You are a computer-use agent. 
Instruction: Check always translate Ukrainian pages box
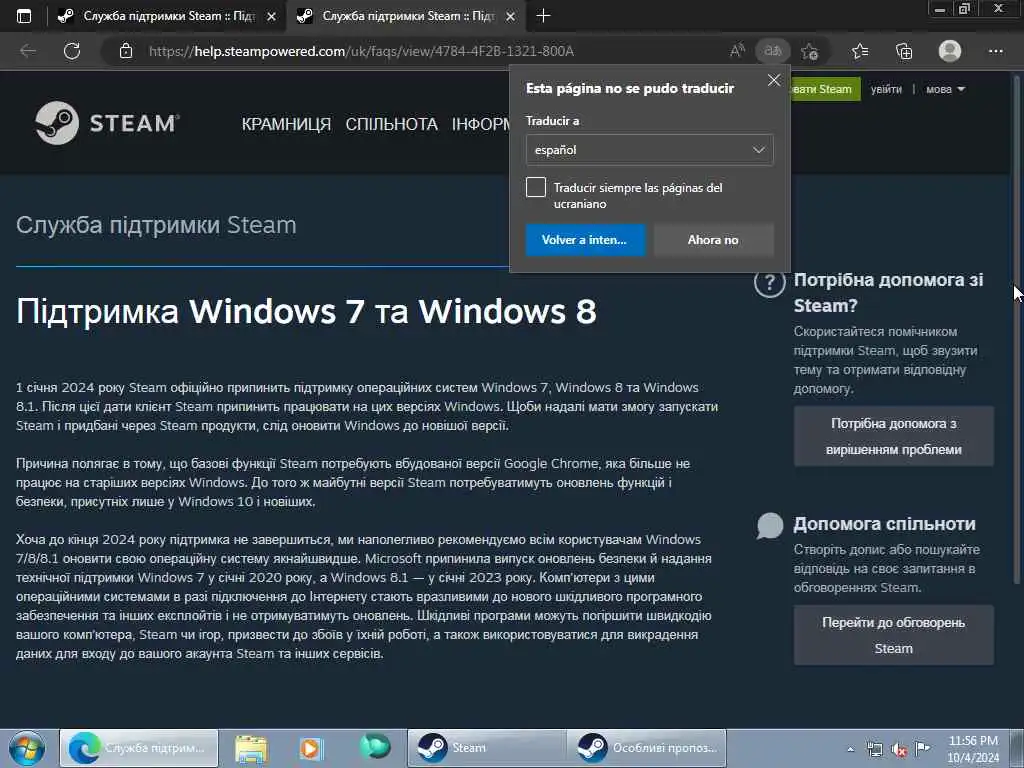[x=536, y=187]
